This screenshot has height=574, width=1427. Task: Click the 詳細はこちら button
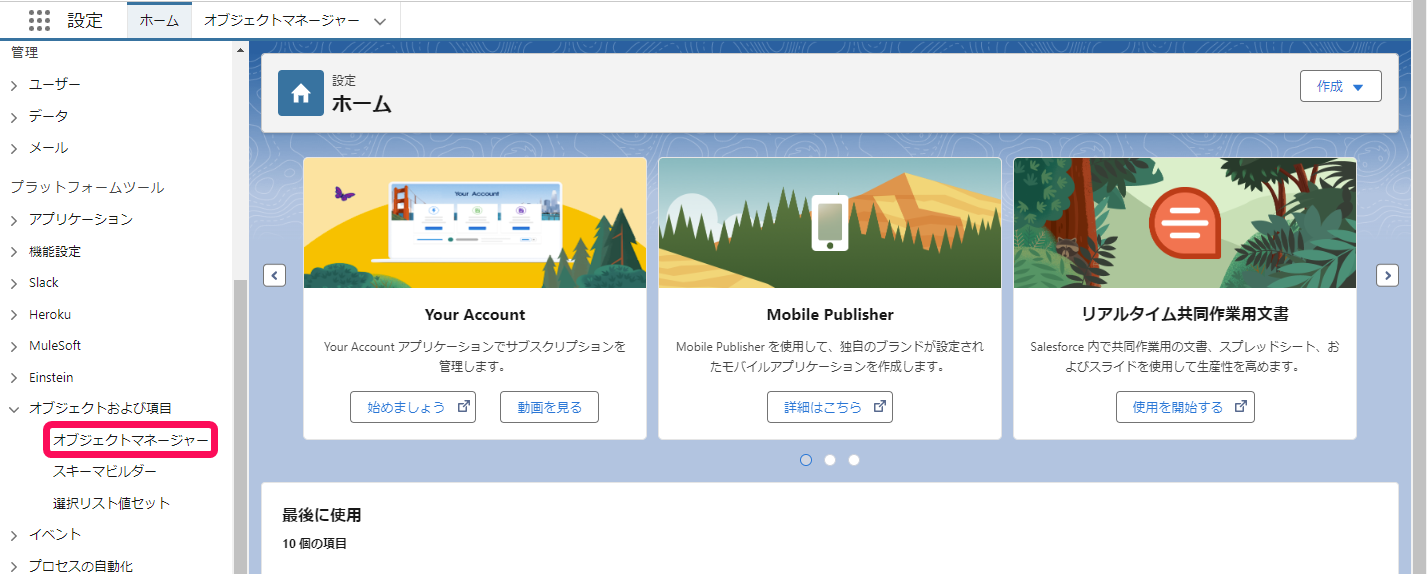click(x=830, y=407)
